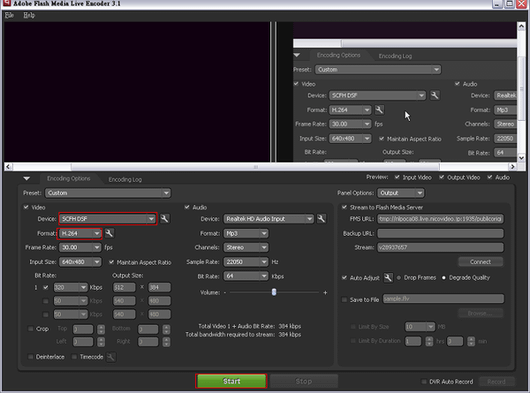Click the Connect button
530x393 pixels.
[x=480, y=262]
